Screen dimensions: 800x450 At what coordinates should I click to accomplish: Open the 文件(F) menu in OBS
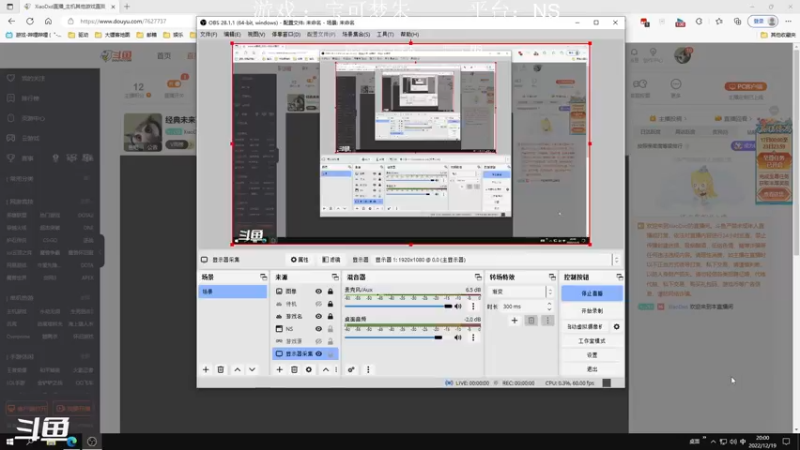[208, 34]
